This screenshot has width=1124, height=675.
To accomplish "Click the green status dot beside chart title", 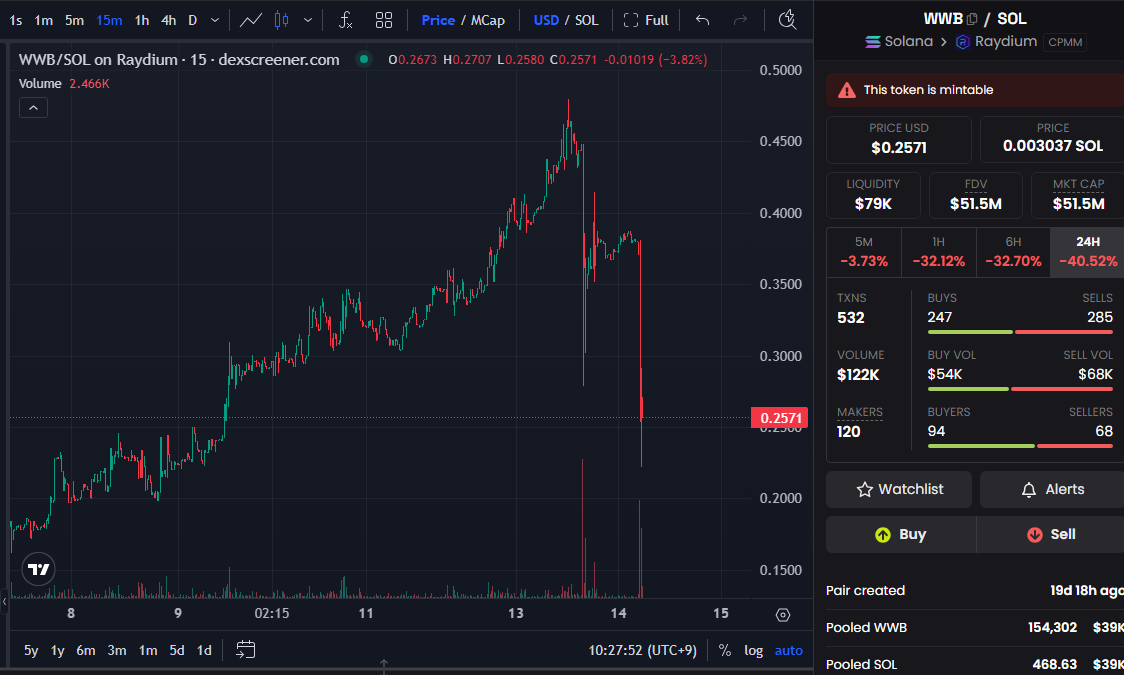I will (364, 59).
